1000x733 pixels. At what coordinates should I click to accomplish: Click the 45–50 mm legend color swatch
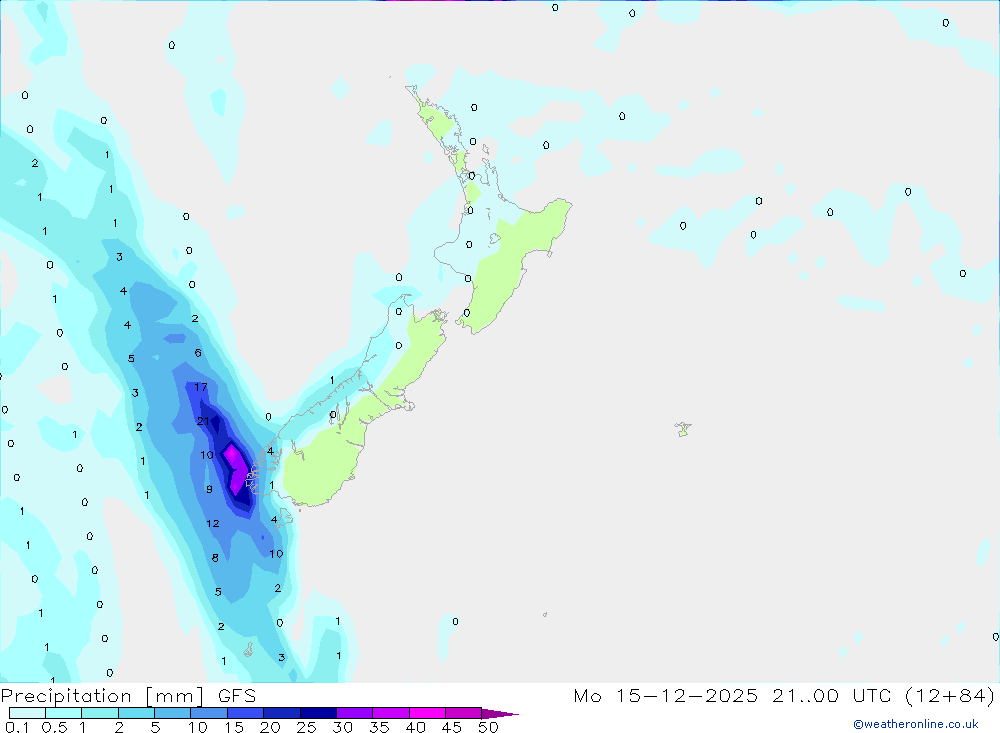tap(464, 713)
